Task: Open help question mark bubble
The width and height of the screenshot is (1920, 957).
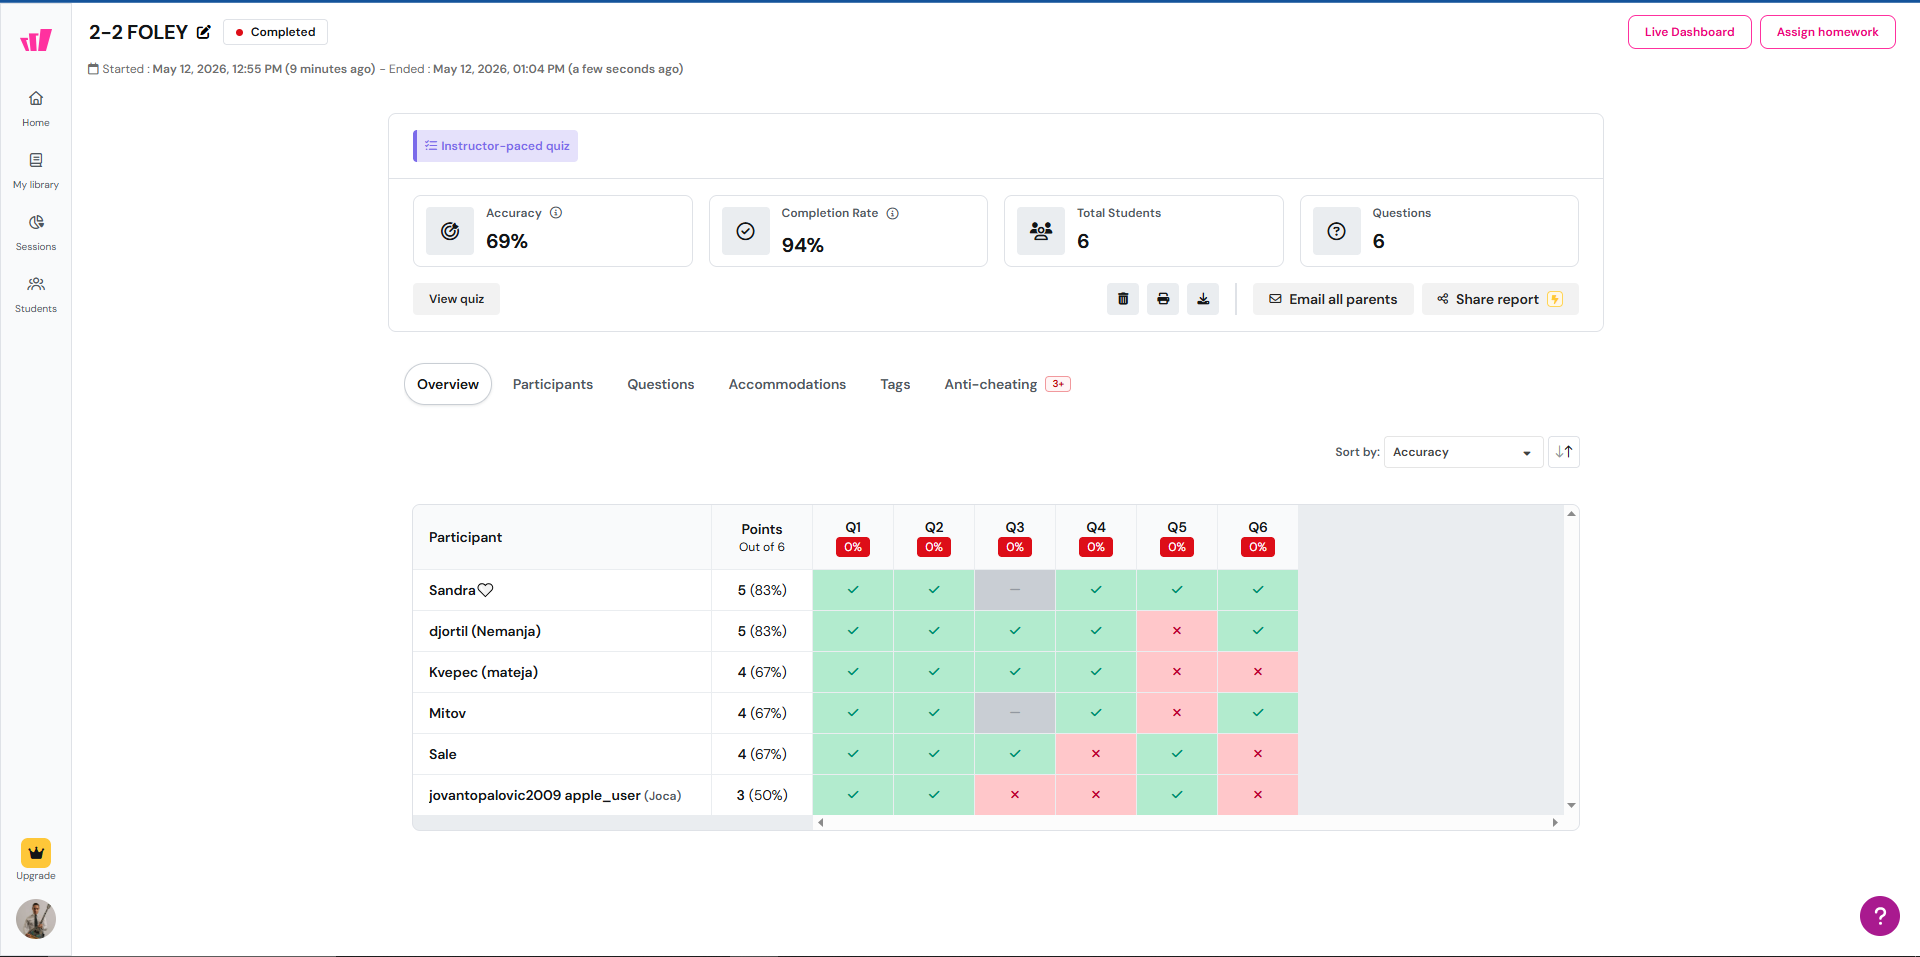Action: pos(1880,916)
